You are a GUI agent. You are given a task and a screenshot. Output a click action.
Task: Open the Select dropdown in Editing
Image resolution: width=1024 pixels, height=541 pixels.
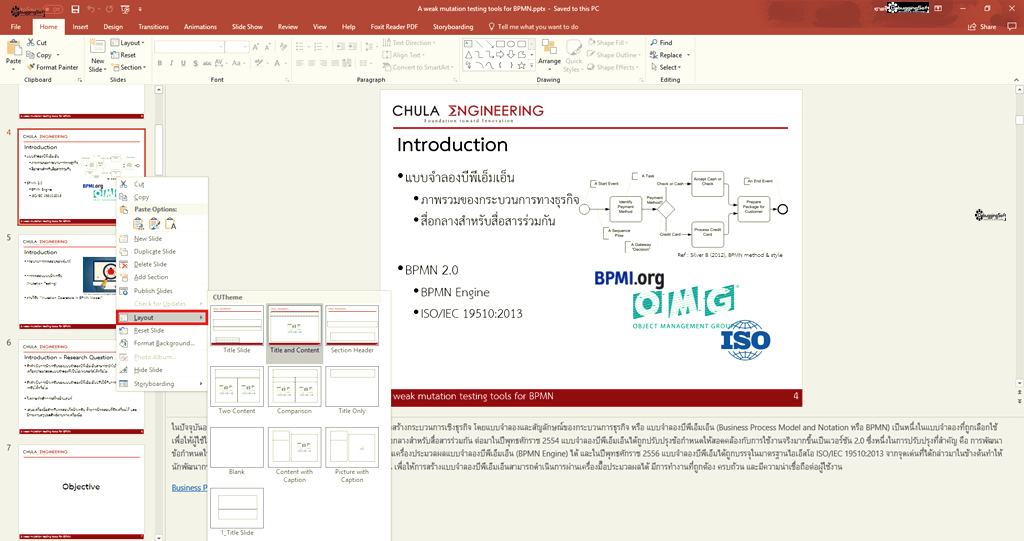point(665,67)
